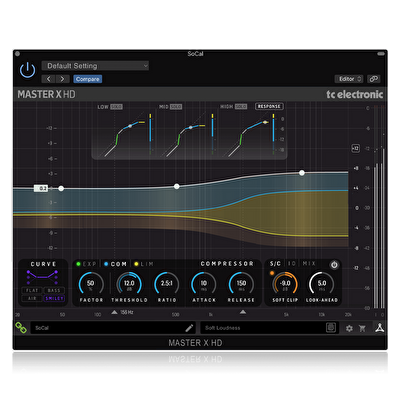Click the pencil edit icon
Image resolution: width=400 pixels, height=400 pixels.
189,328
